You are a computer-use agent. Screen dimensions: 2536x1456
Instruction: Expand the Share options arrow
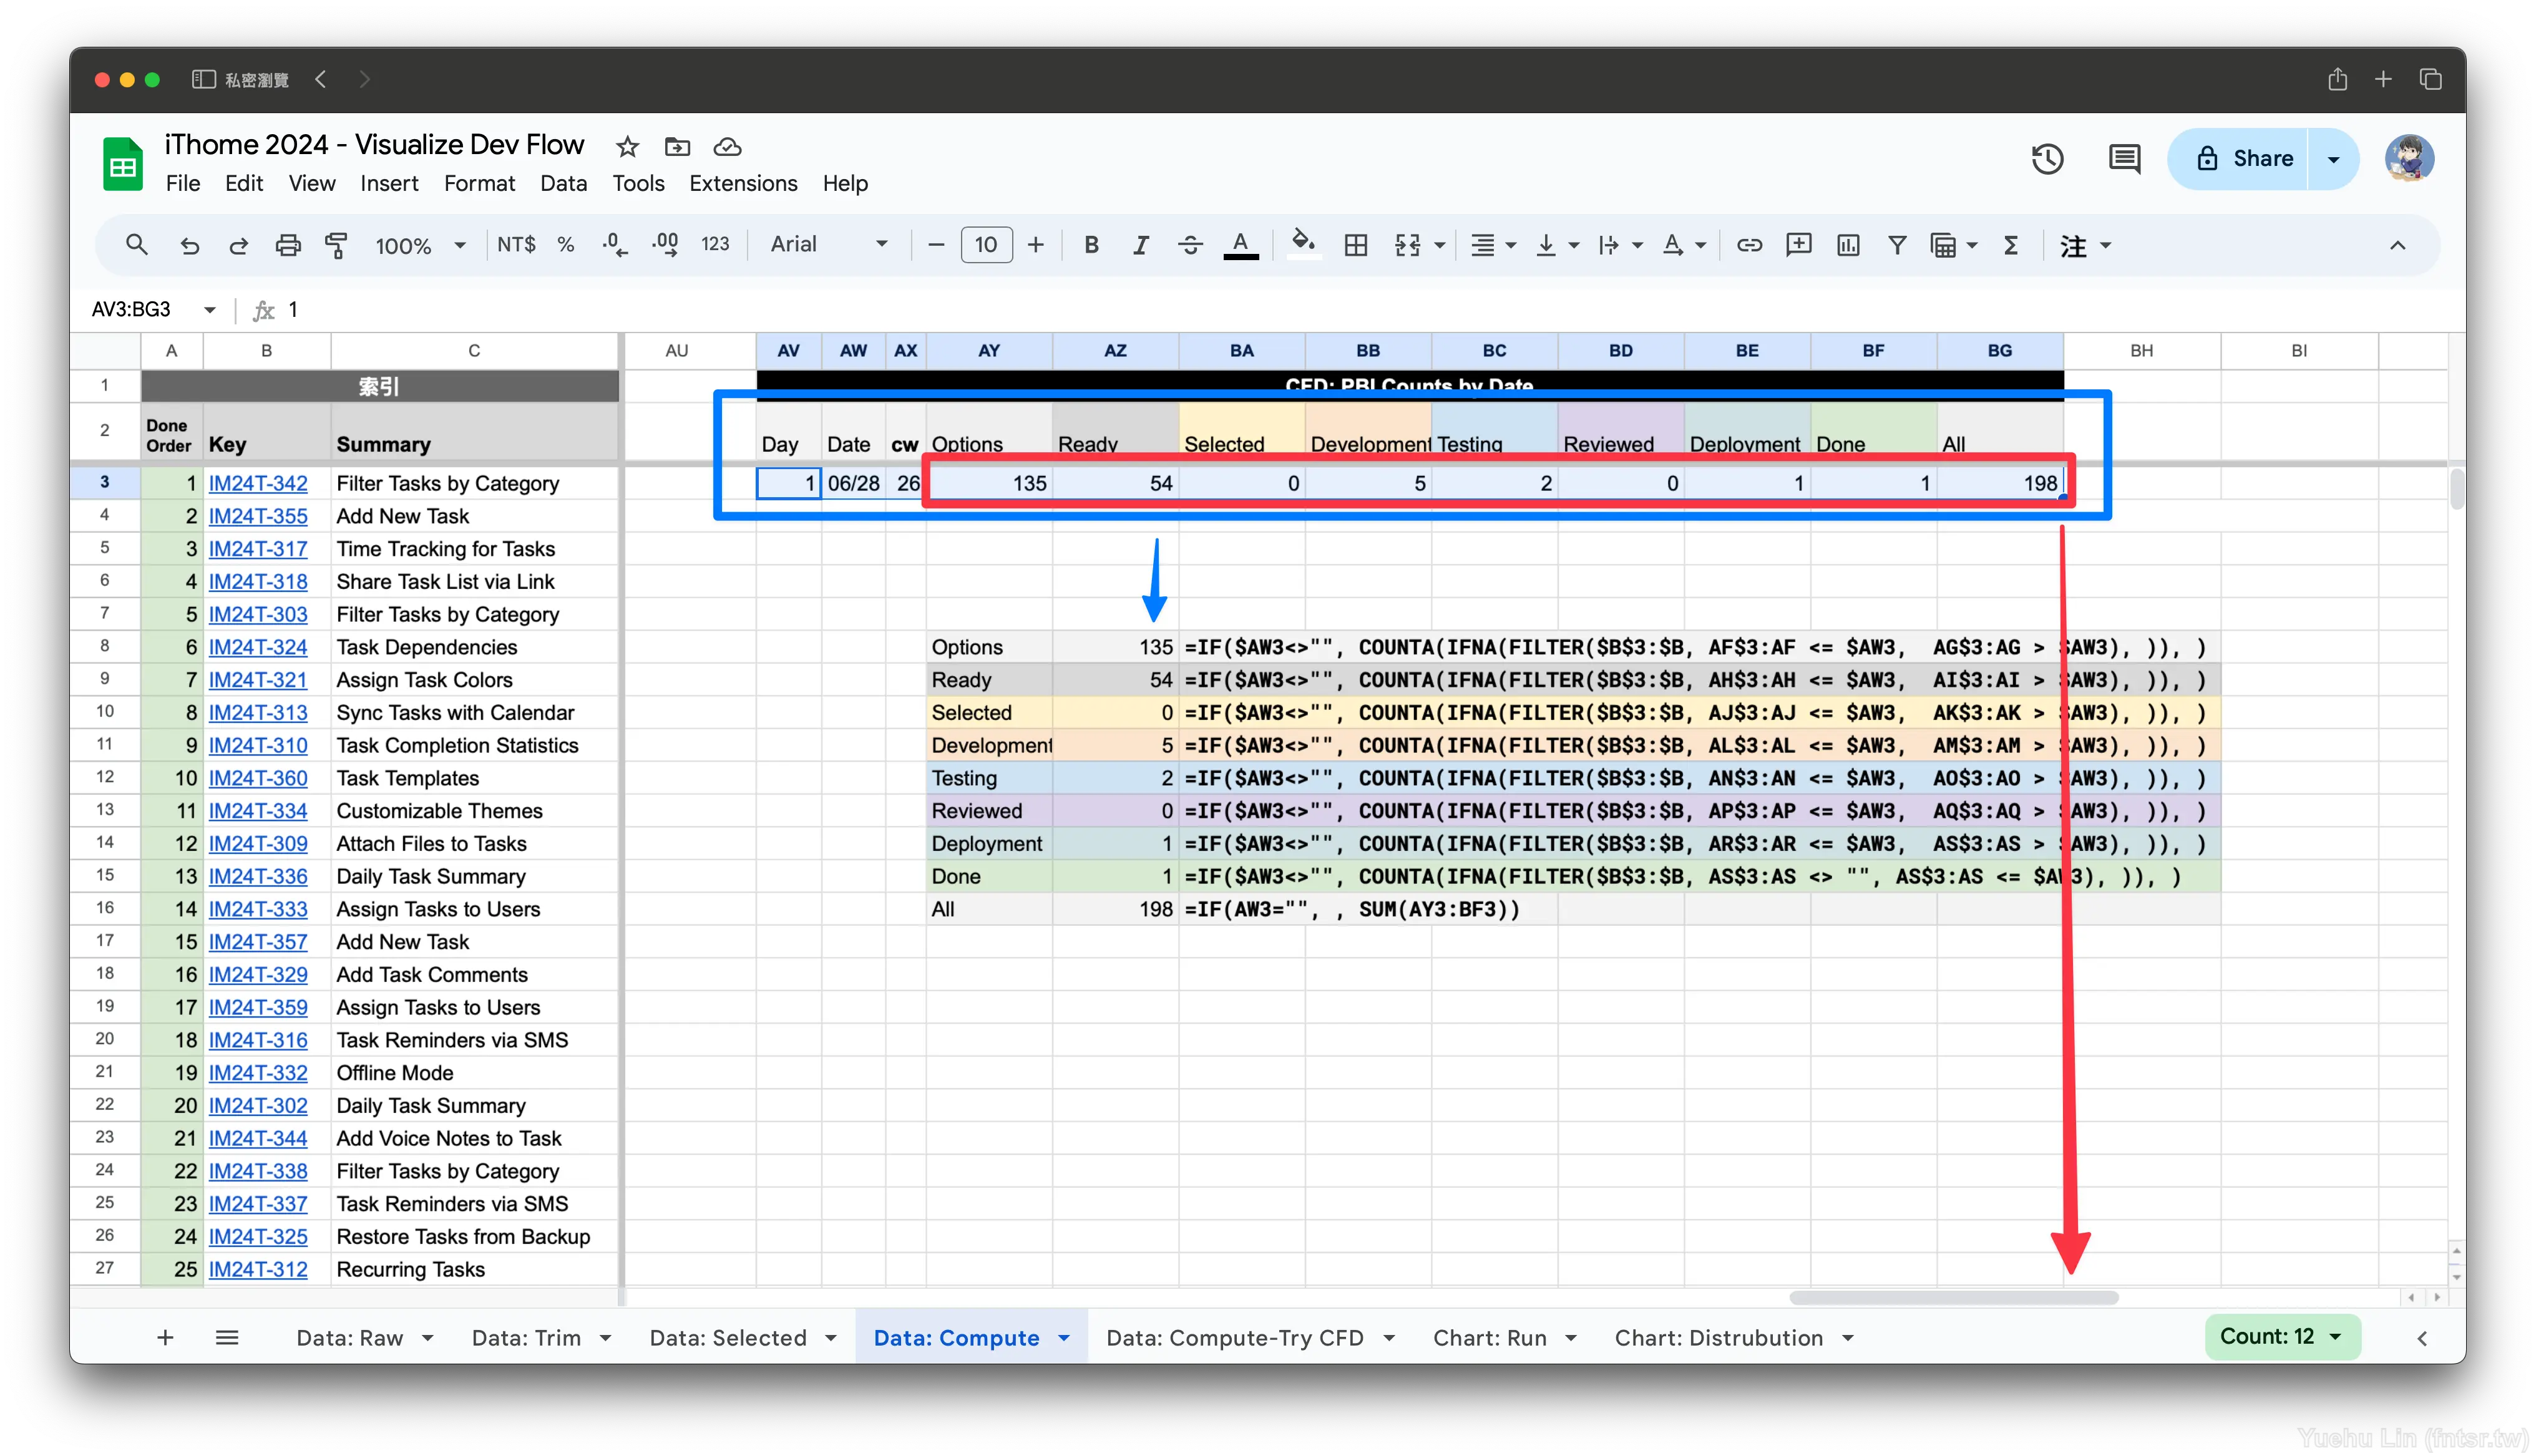pyautogui.click(x=2334, y=159)
